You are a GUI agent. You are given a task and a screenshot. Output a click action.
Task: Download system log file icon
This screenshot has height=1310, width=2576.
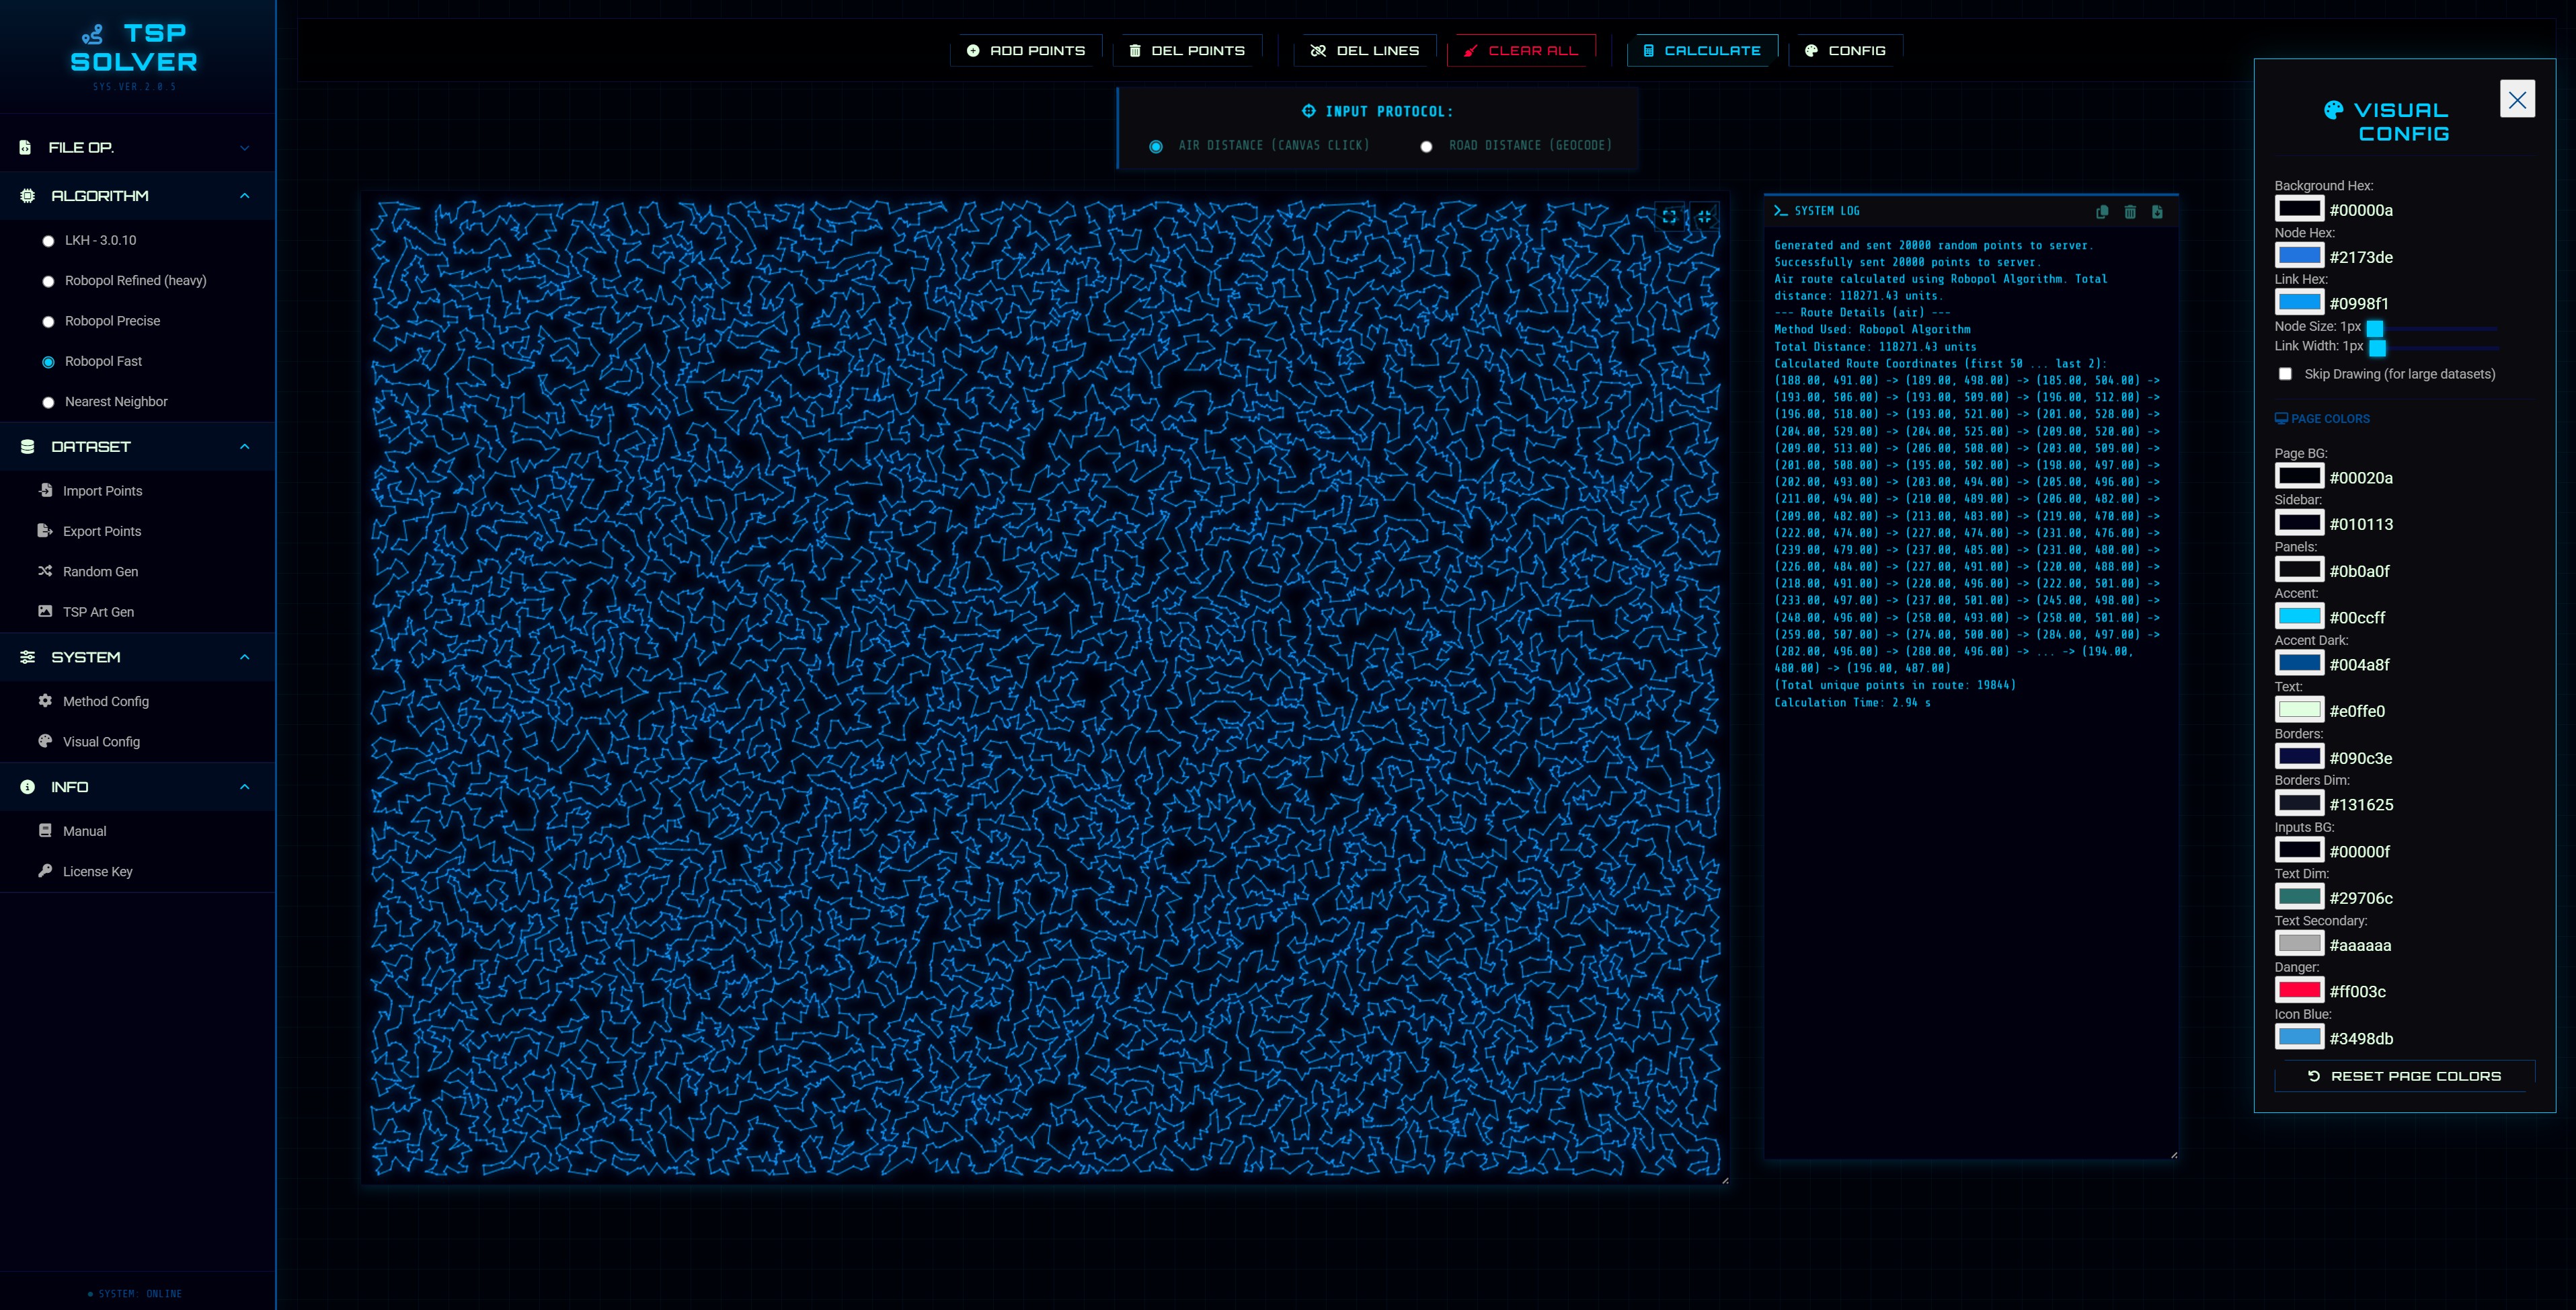click(x=2157, y=211)
